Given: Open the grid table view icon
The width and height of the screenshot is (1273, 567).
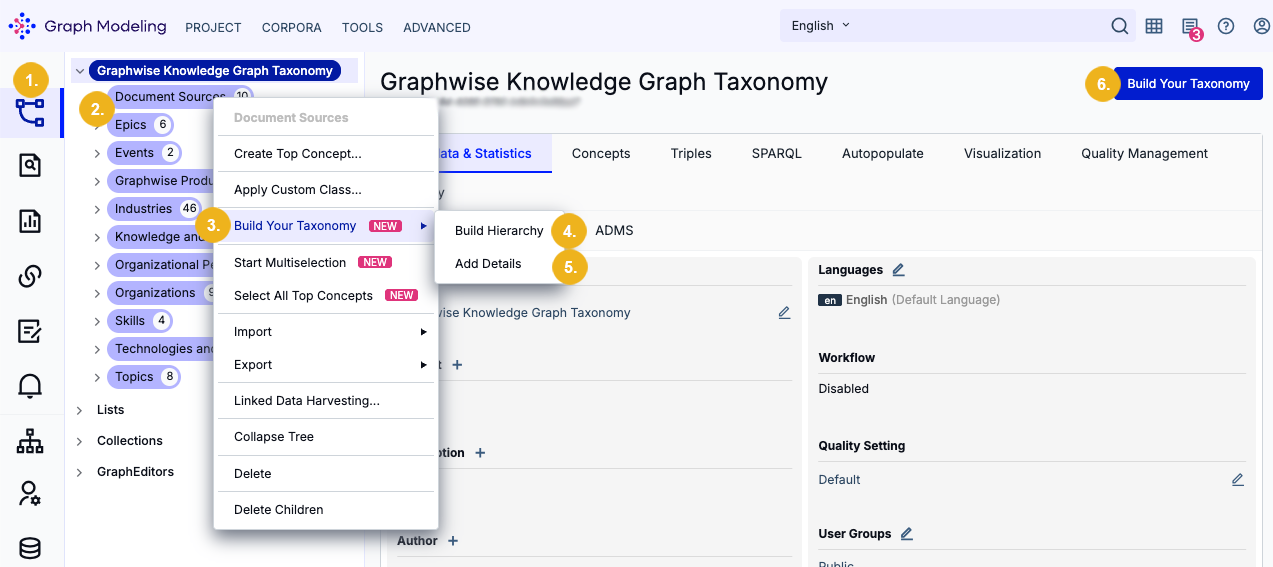Looking at the screenshot, I should tap(1154, 26).
